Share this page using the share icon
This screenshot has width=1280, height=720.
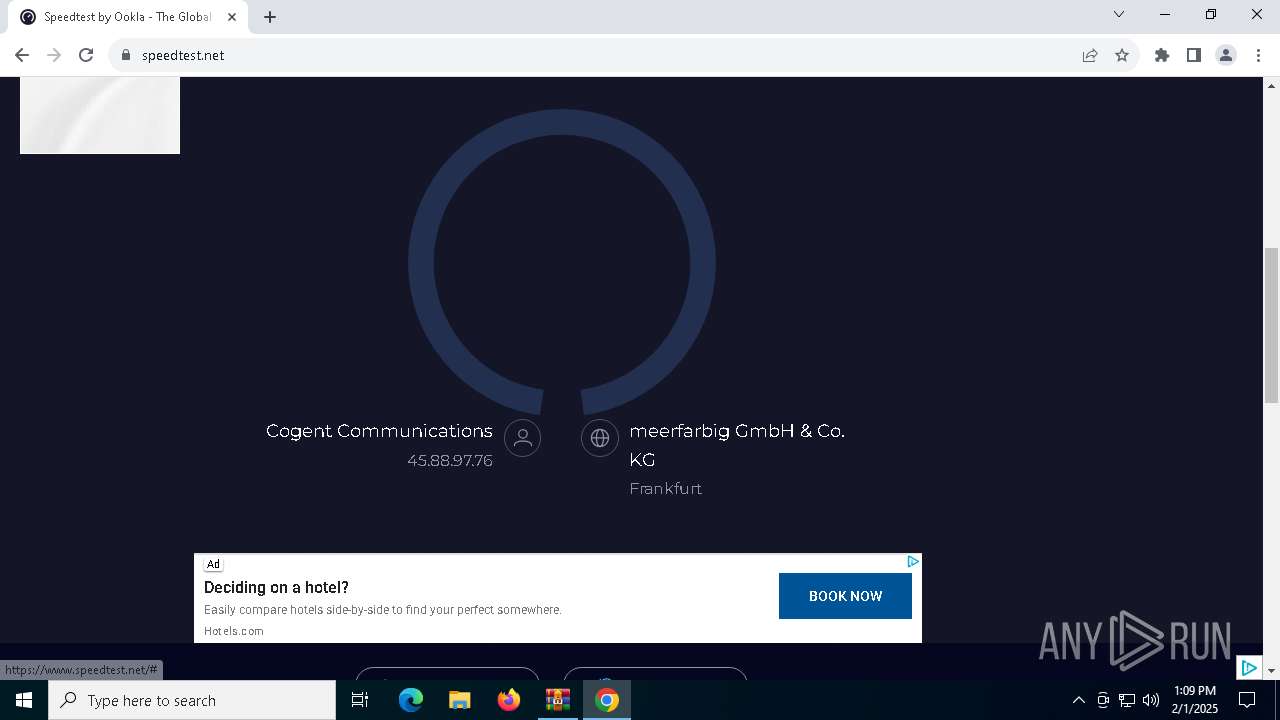point(1090,55)
